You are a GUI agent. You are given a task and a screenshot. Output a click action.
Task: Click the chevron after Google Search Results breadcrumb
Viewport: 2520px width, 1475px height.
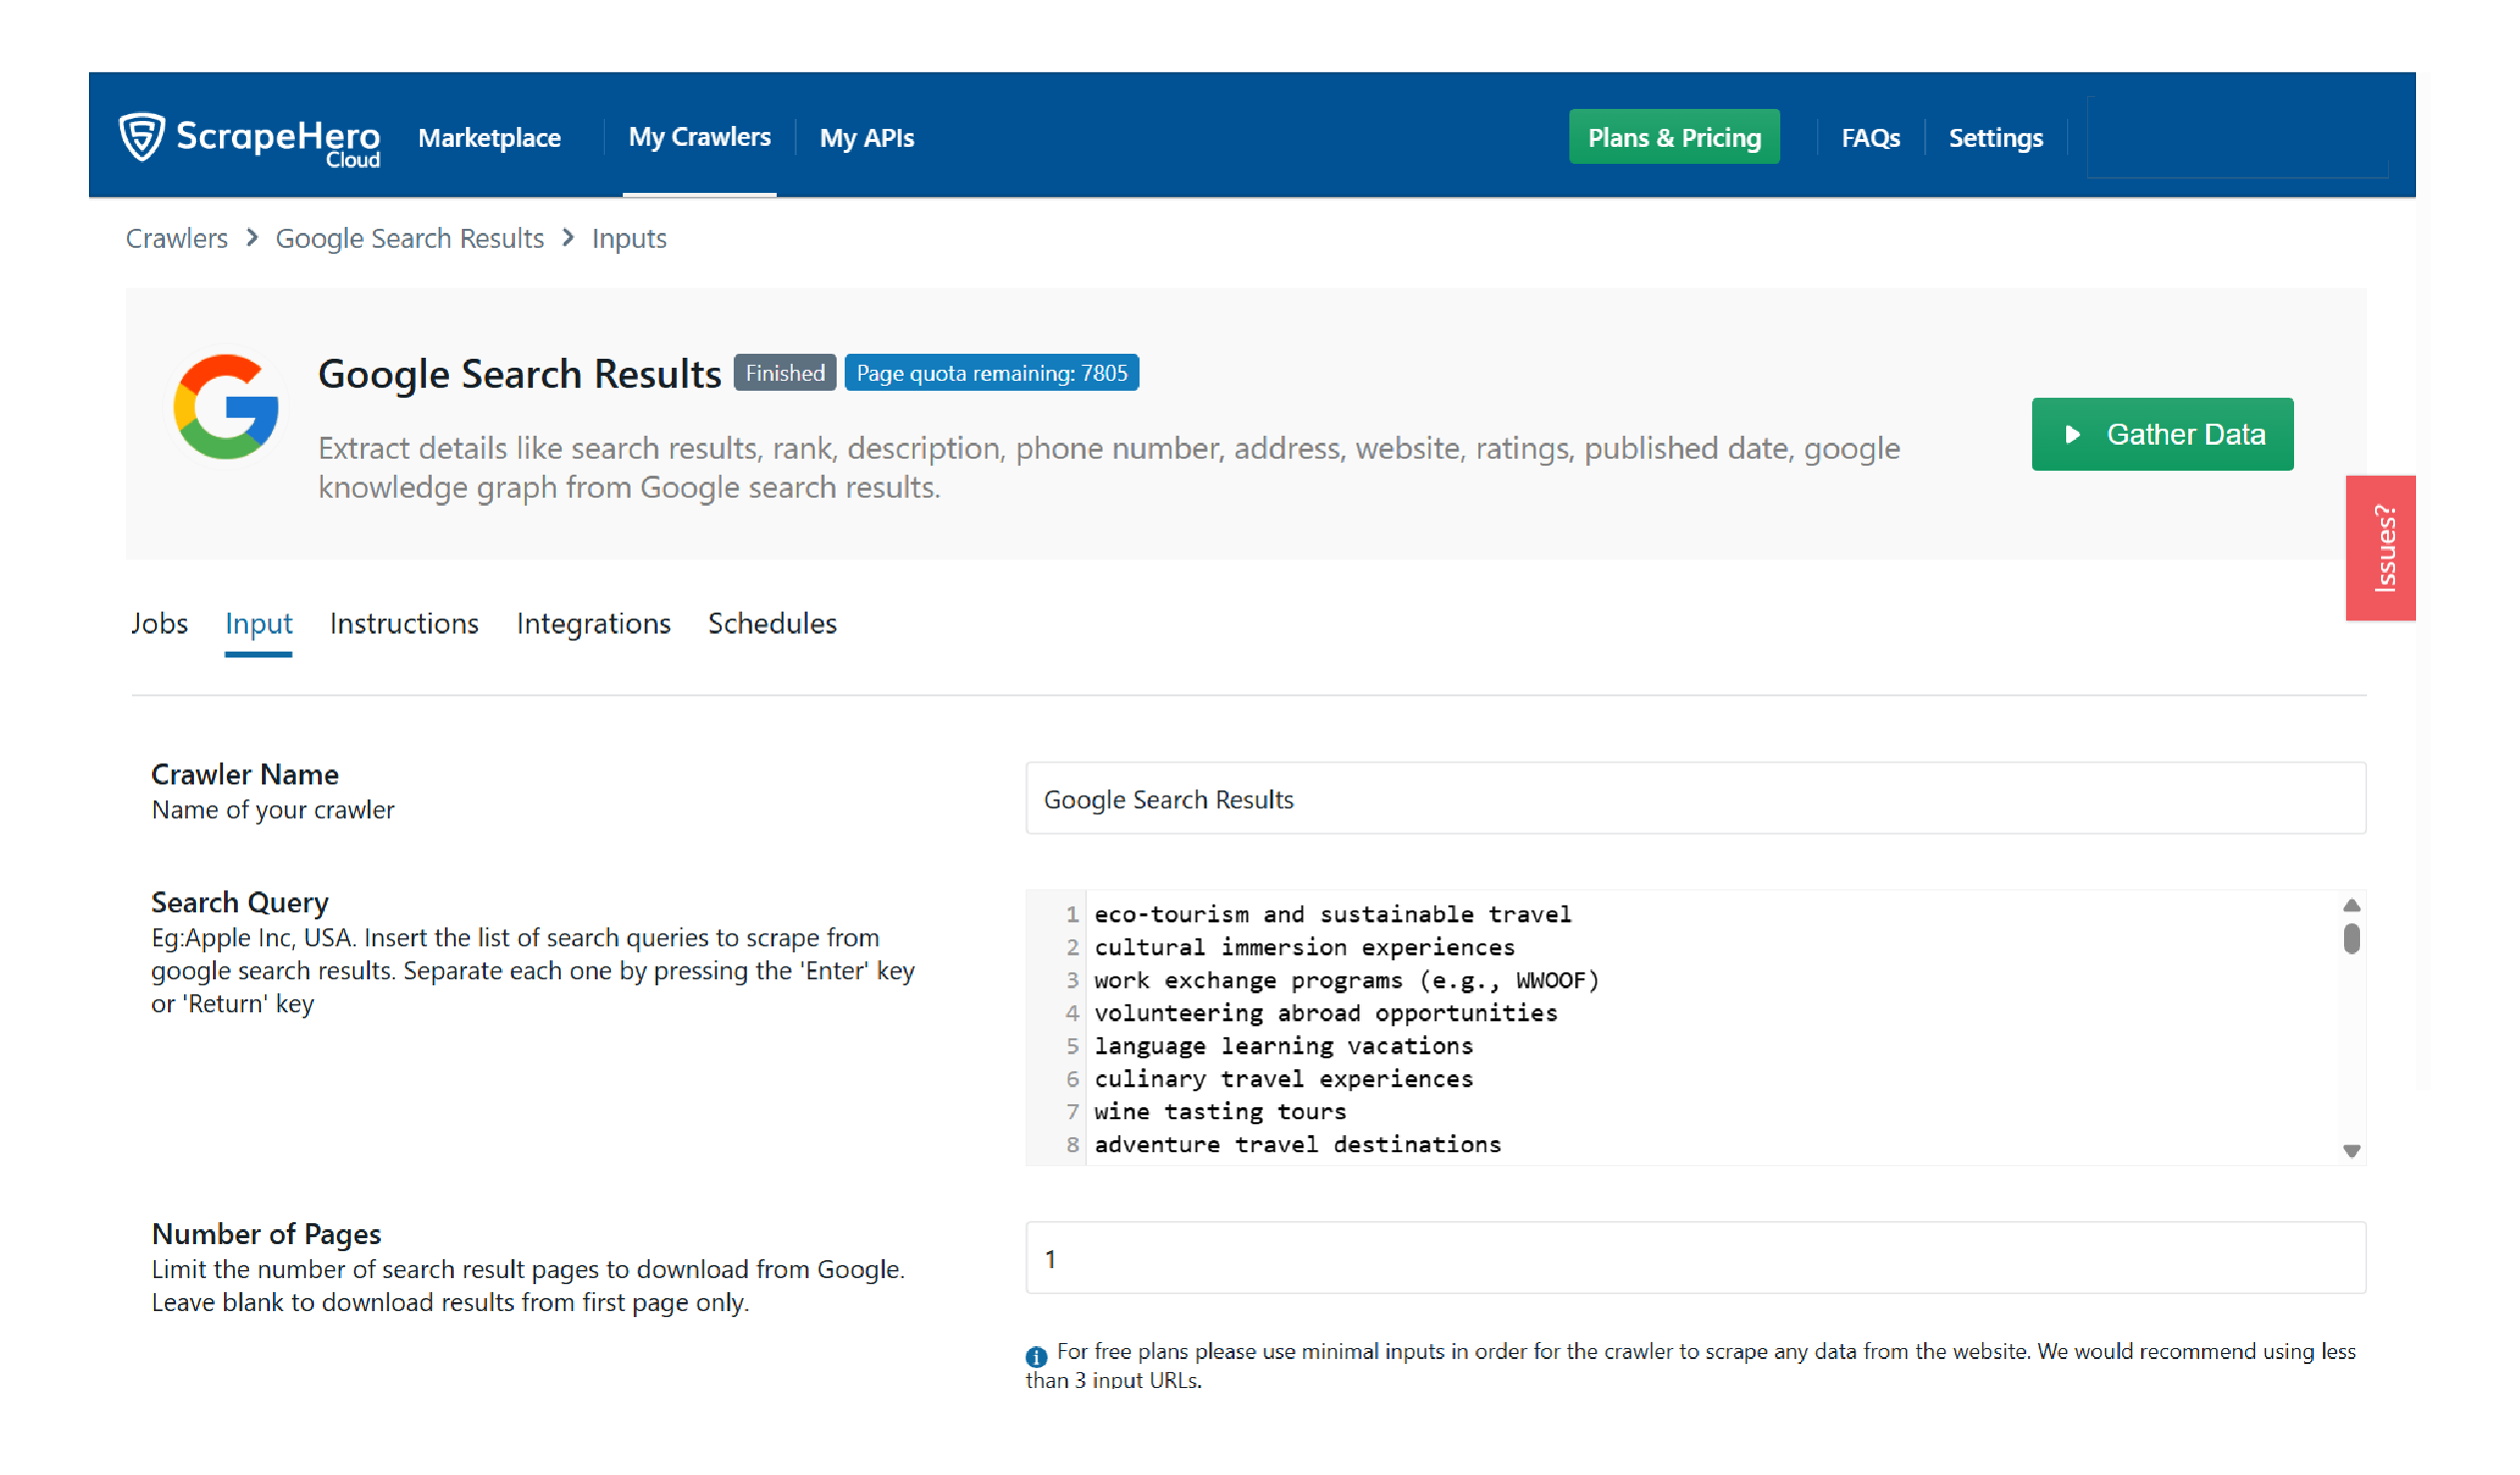568,237
